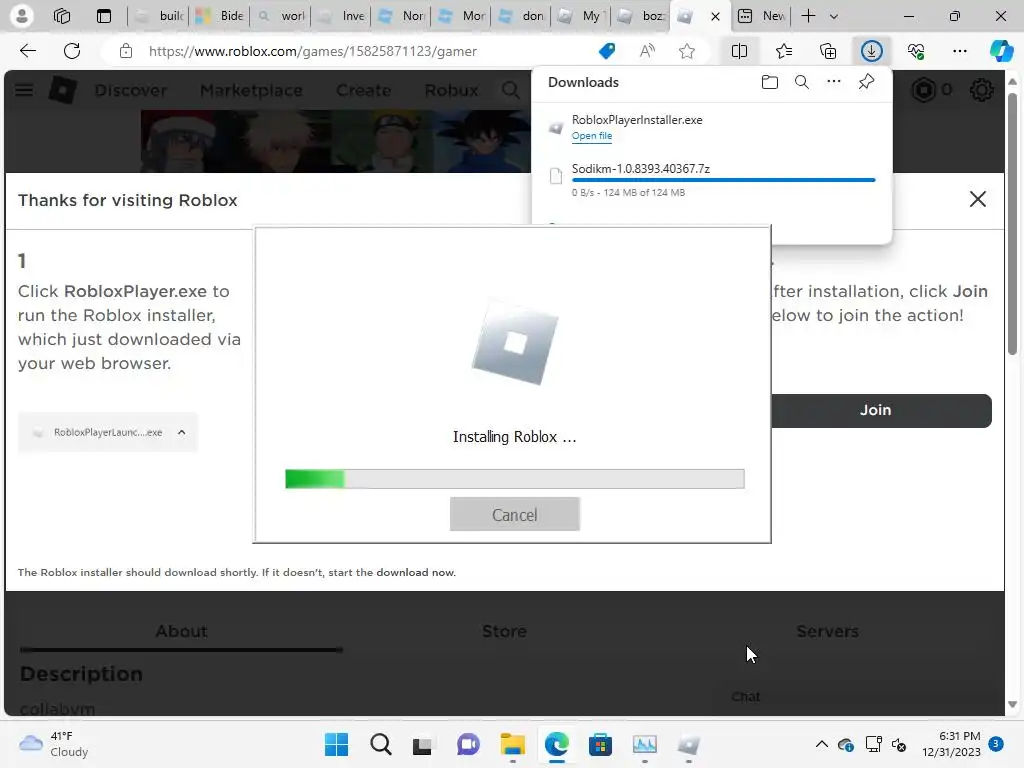Open Microsoft Store from taskbar
Viewport: 1024px width, 768px height.
pos(600,744)
